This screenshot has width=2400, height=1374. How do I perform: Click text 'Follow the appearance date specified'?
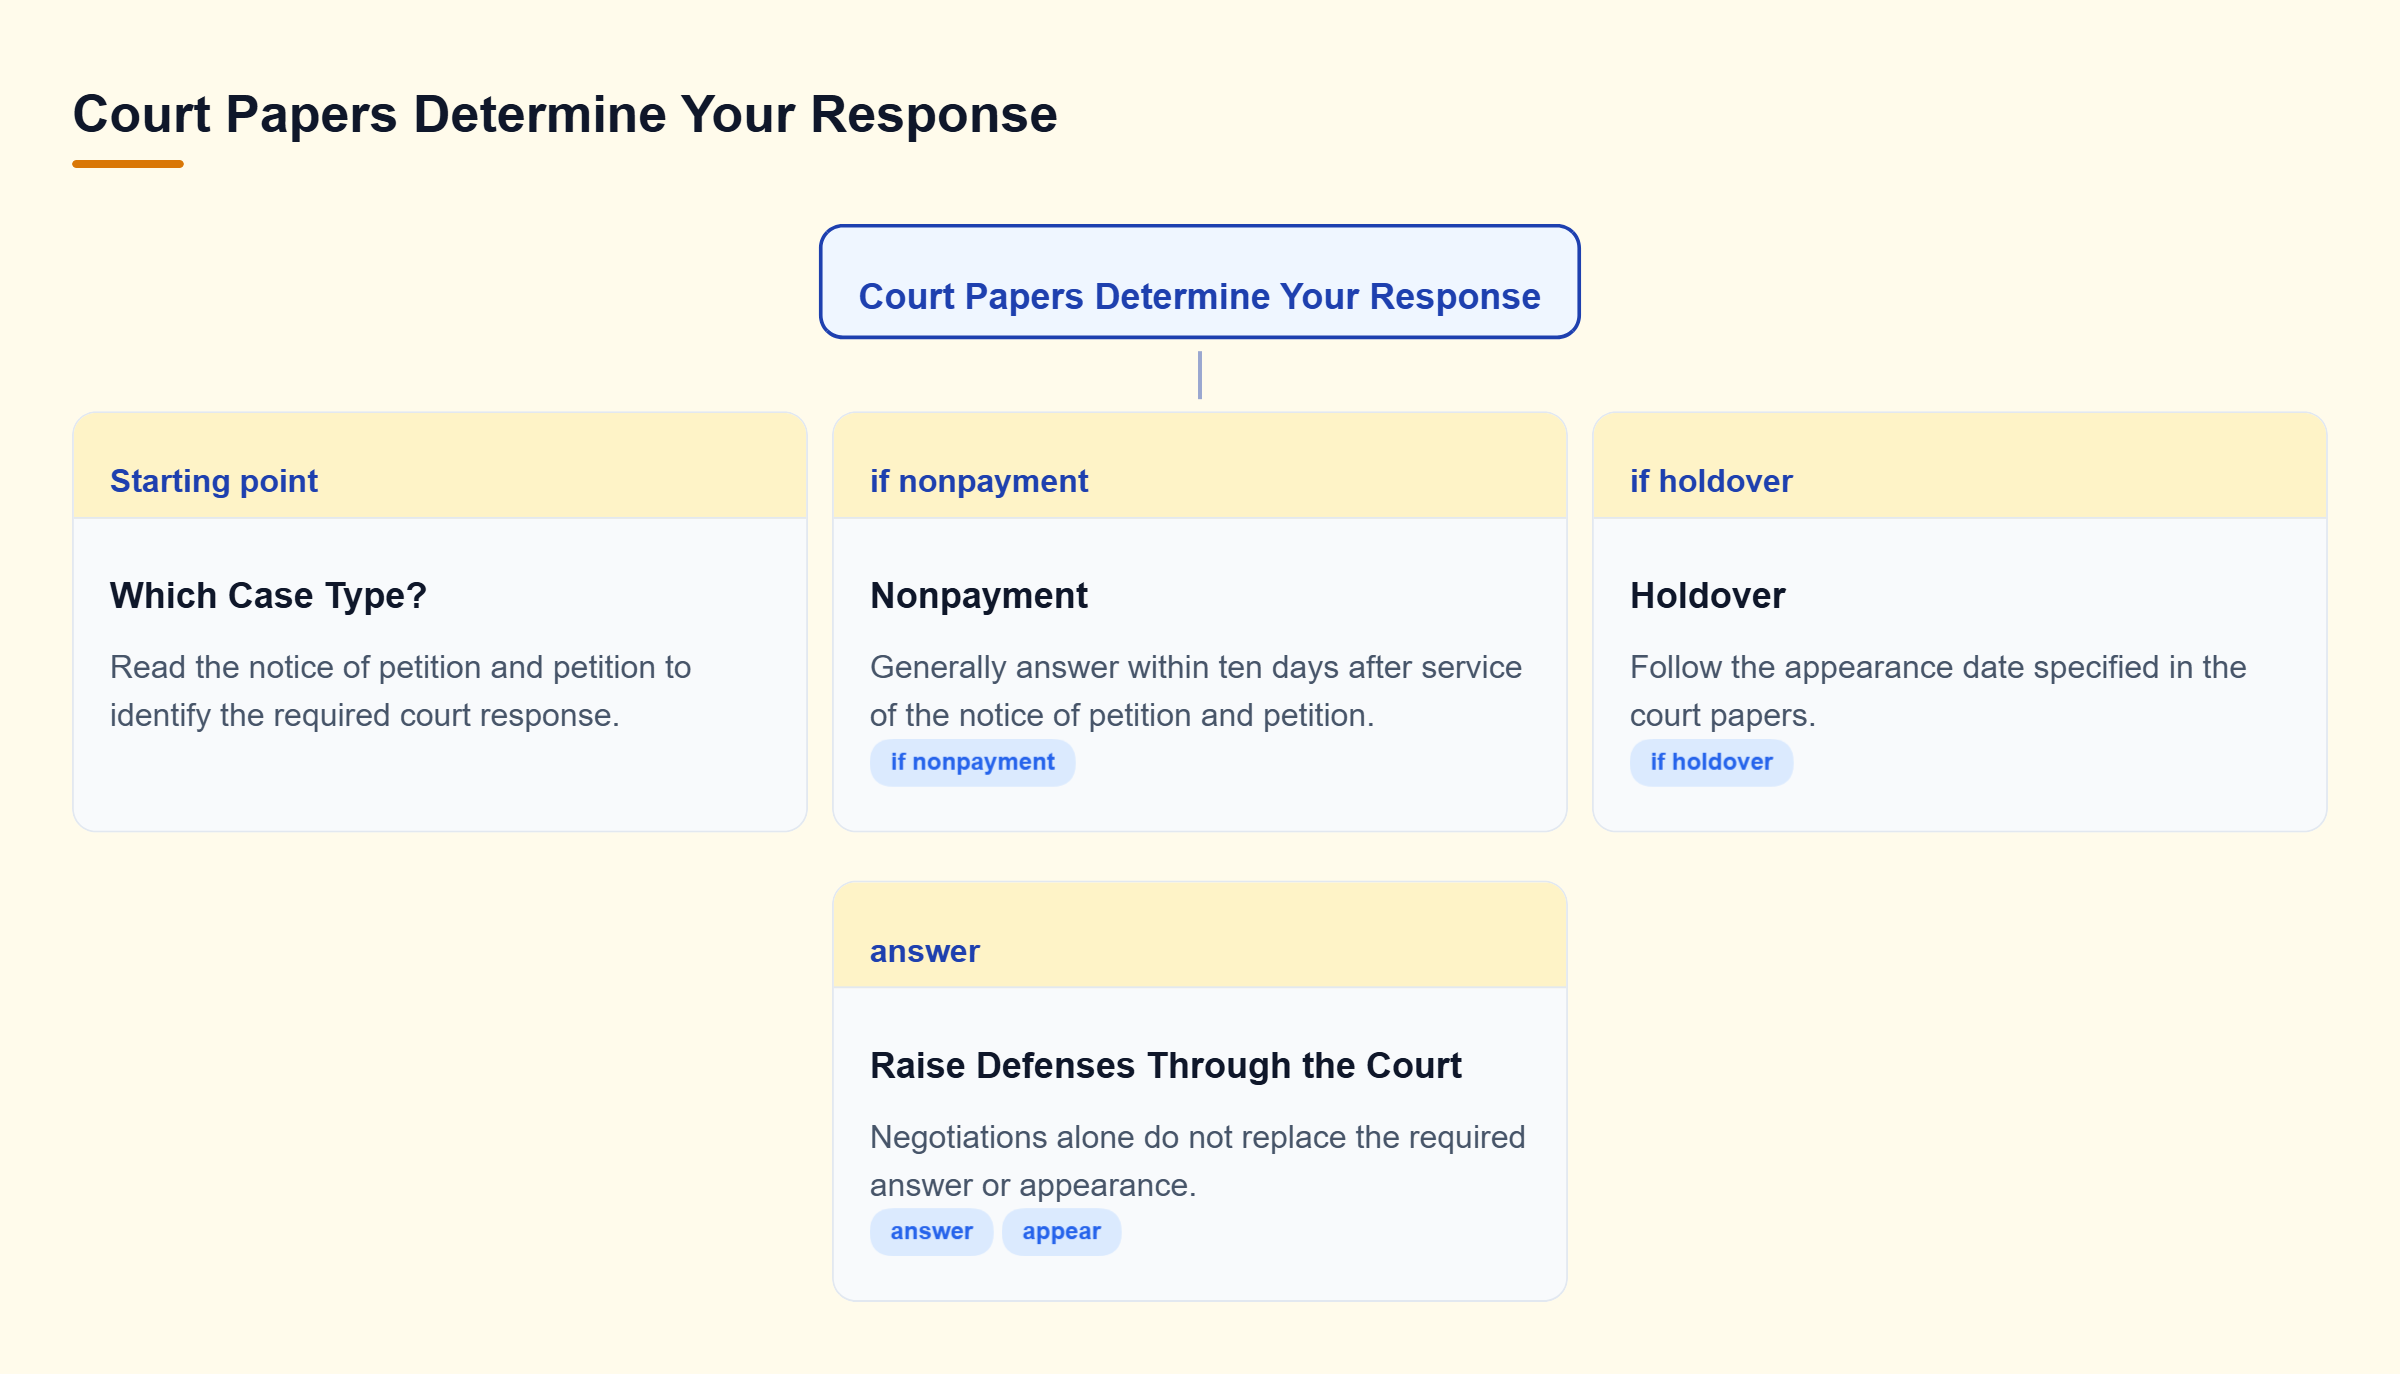coord(1895,667)
